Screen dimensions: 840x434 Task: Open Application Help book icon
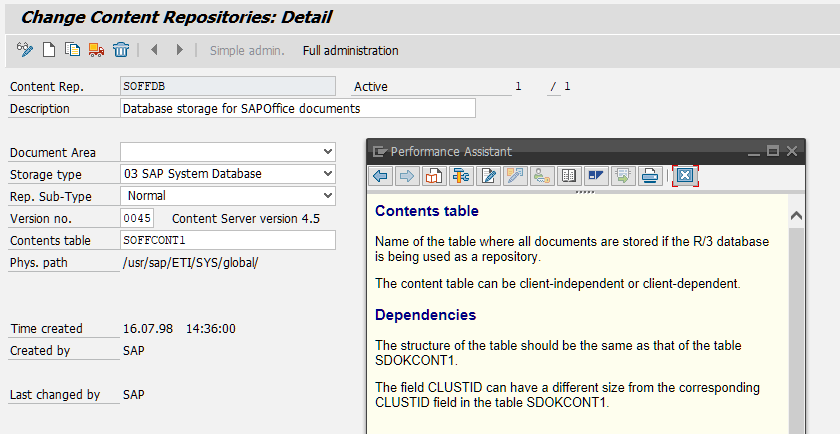[x=434, y=176]
